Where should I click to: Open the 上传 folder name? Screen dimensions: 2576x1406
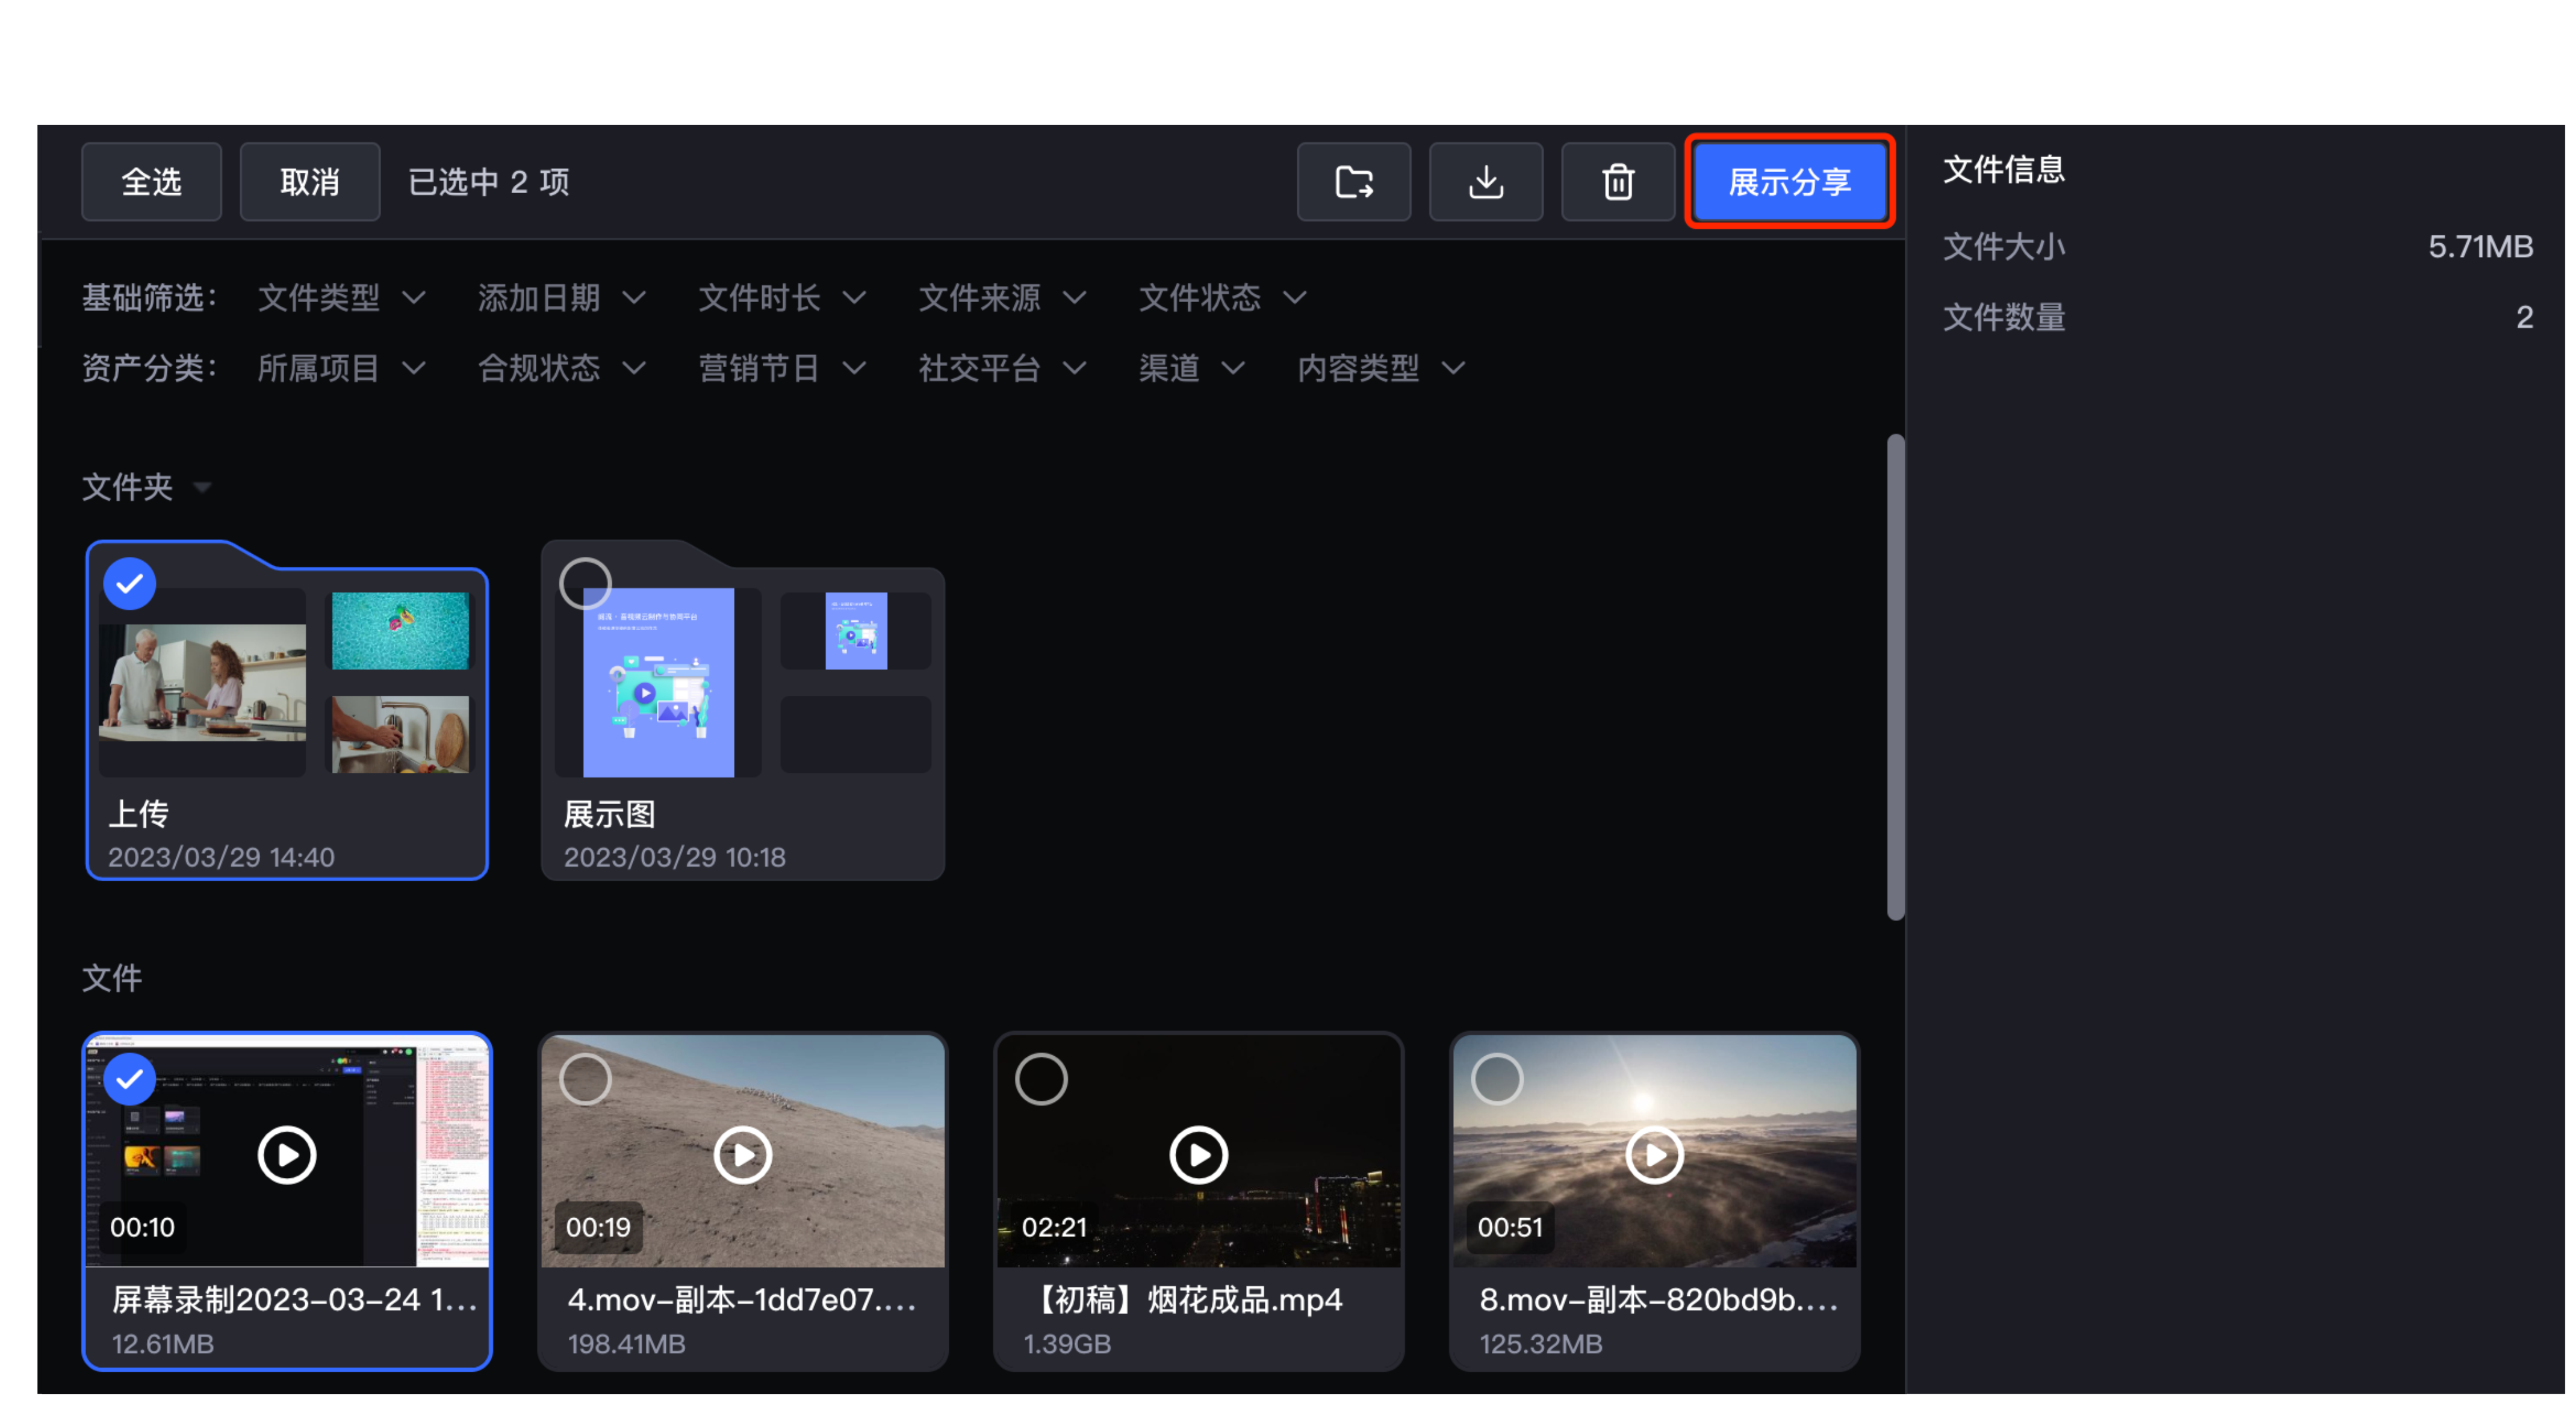(x=138, y=814)
